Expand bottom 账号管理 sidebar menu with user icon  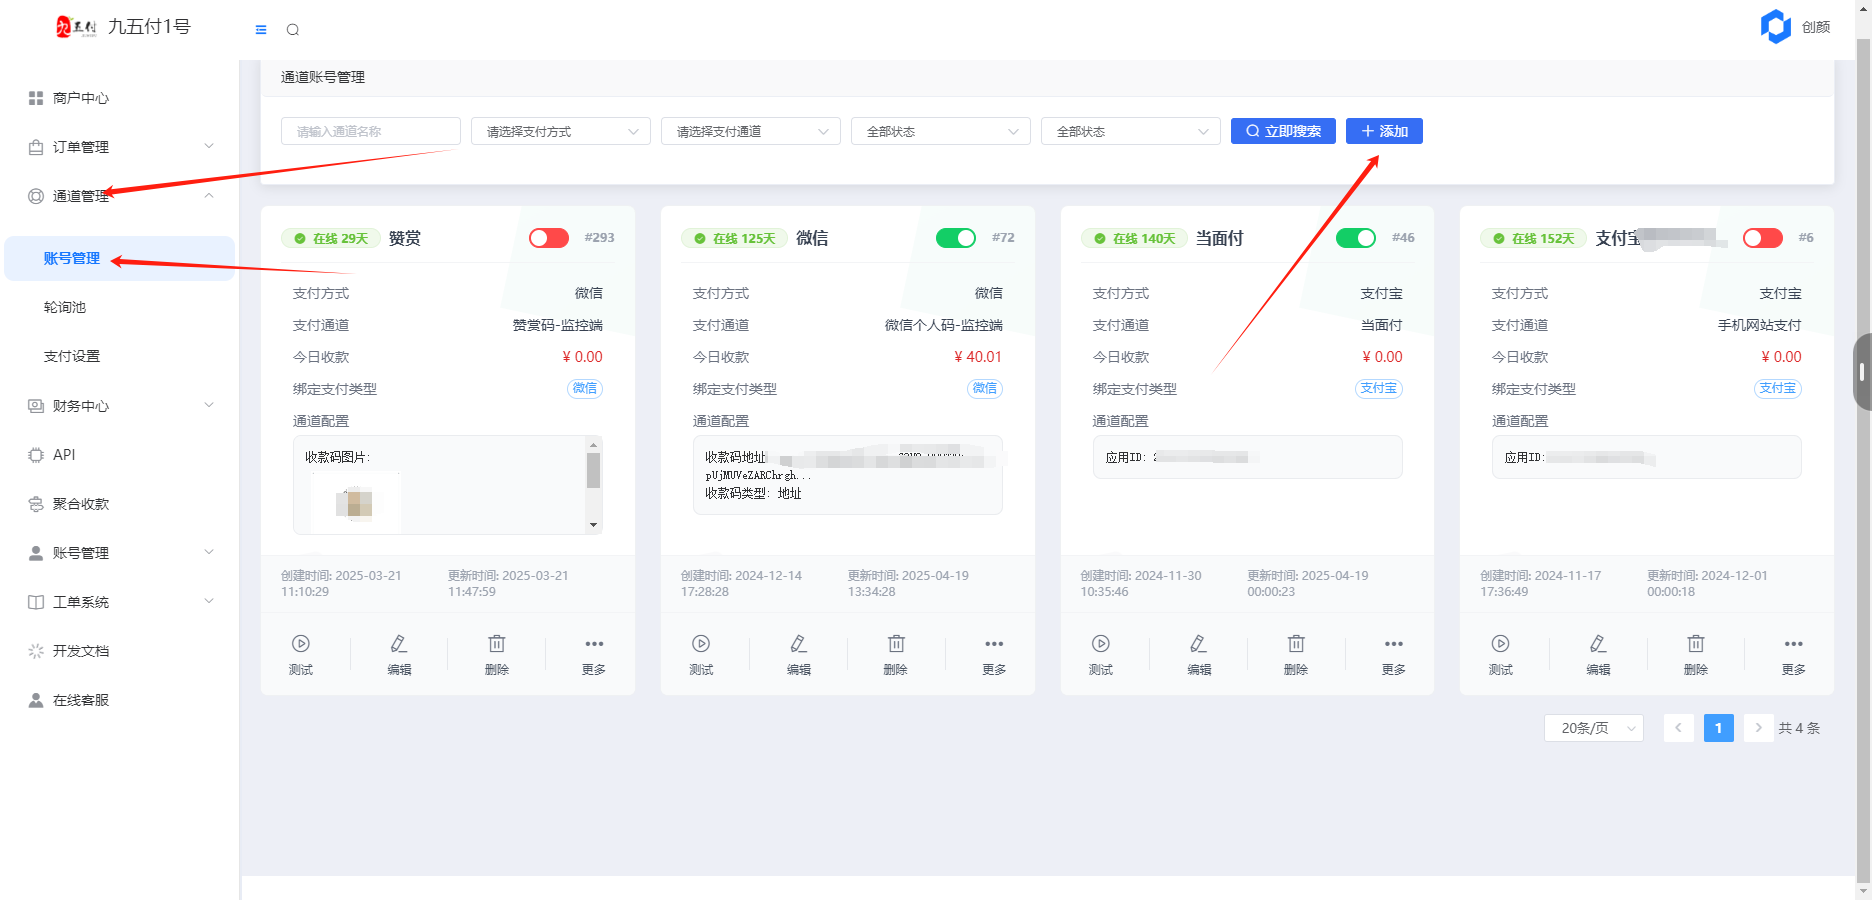pyautogui.click(x=120, y=553)
